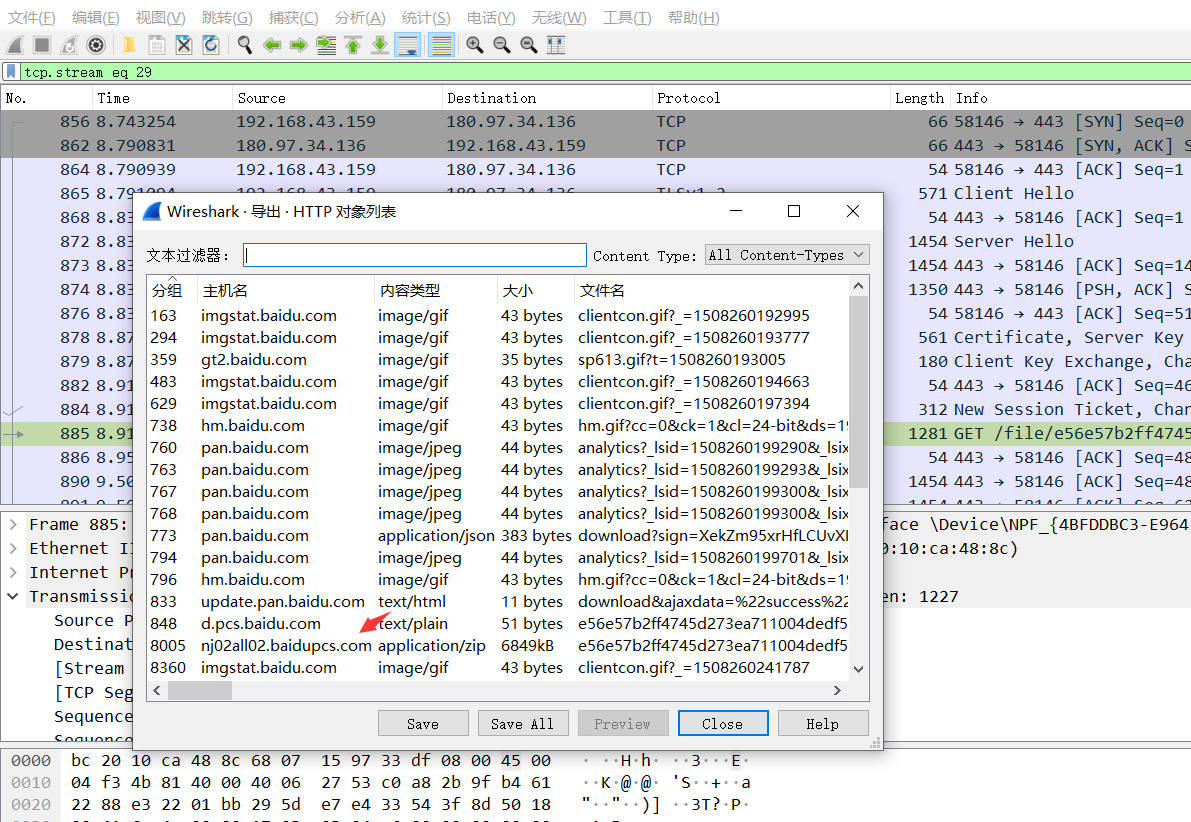Open a capture file with folder icon
The width and height of the screenshot is (1191, 822).
(129, 46)
